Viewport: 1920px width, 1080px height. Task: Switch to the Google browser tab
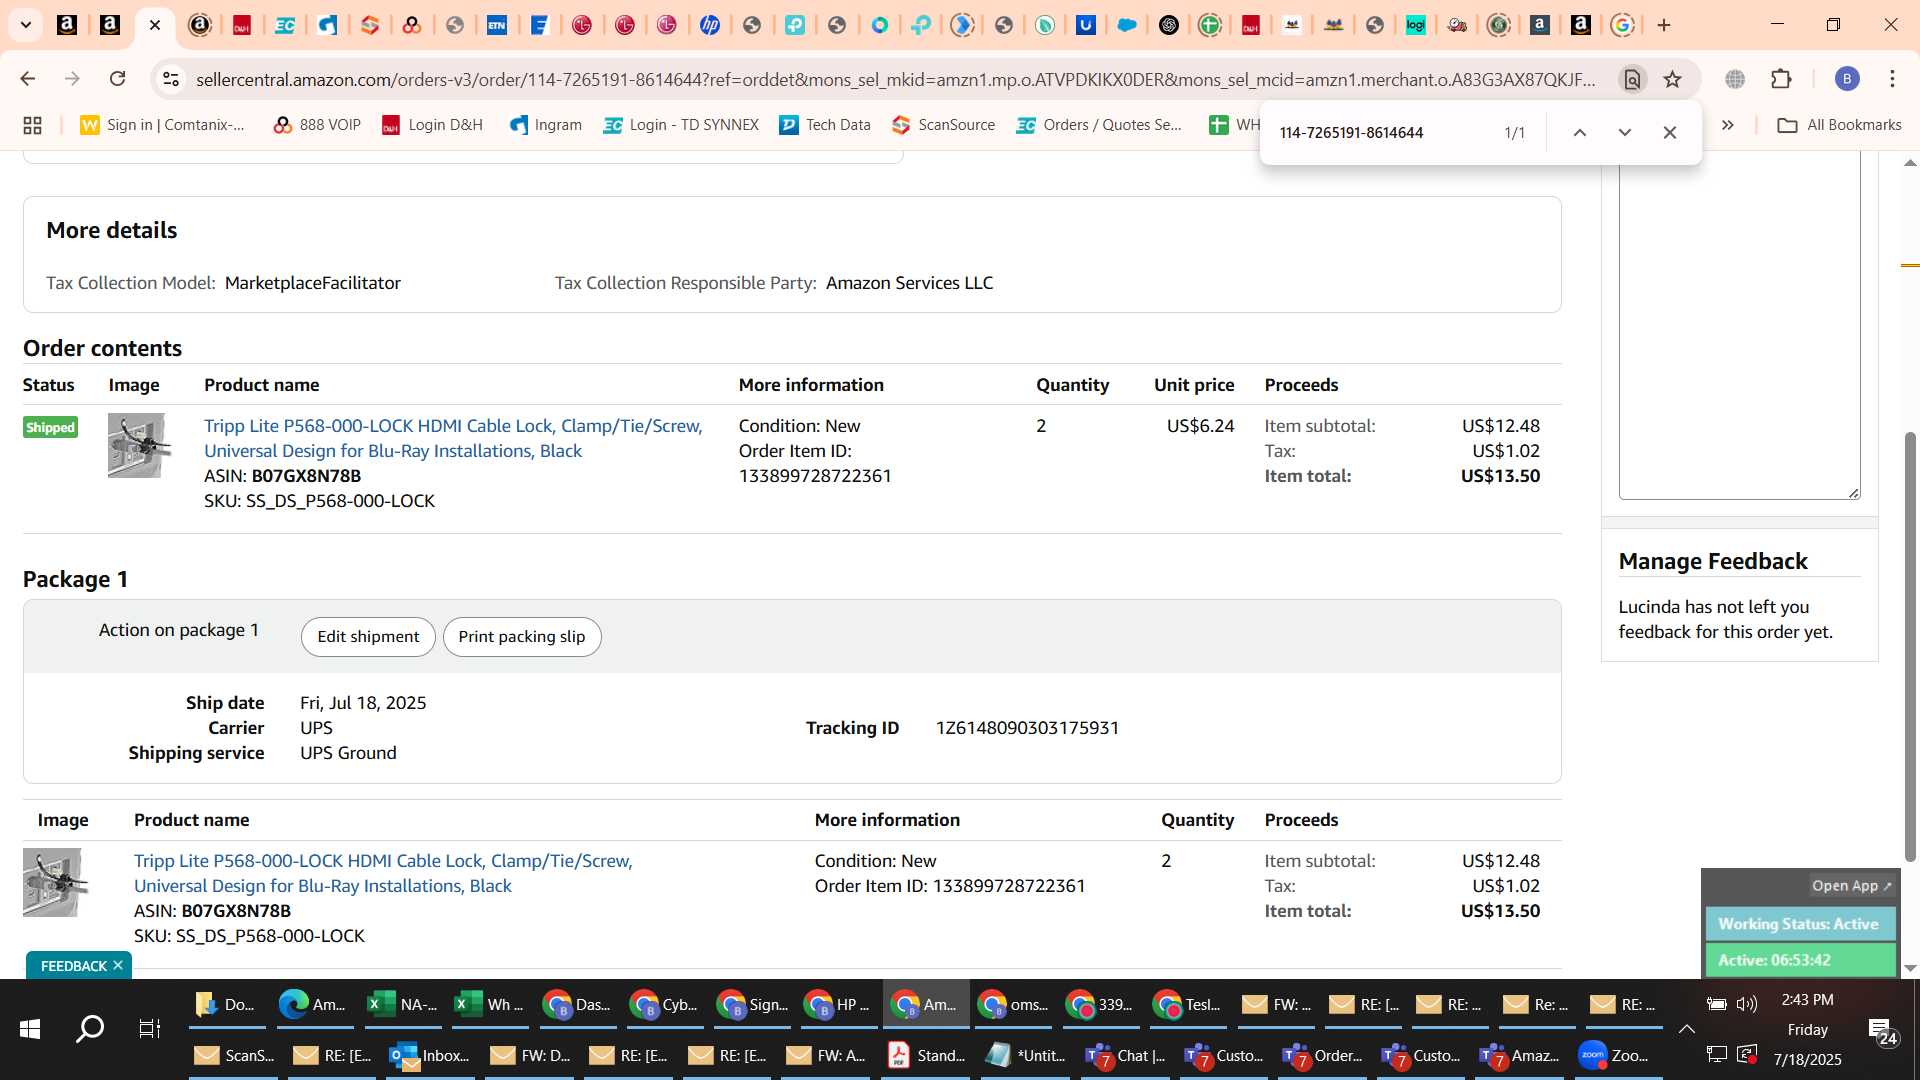pyautogui.click(x=1623, y=25)
